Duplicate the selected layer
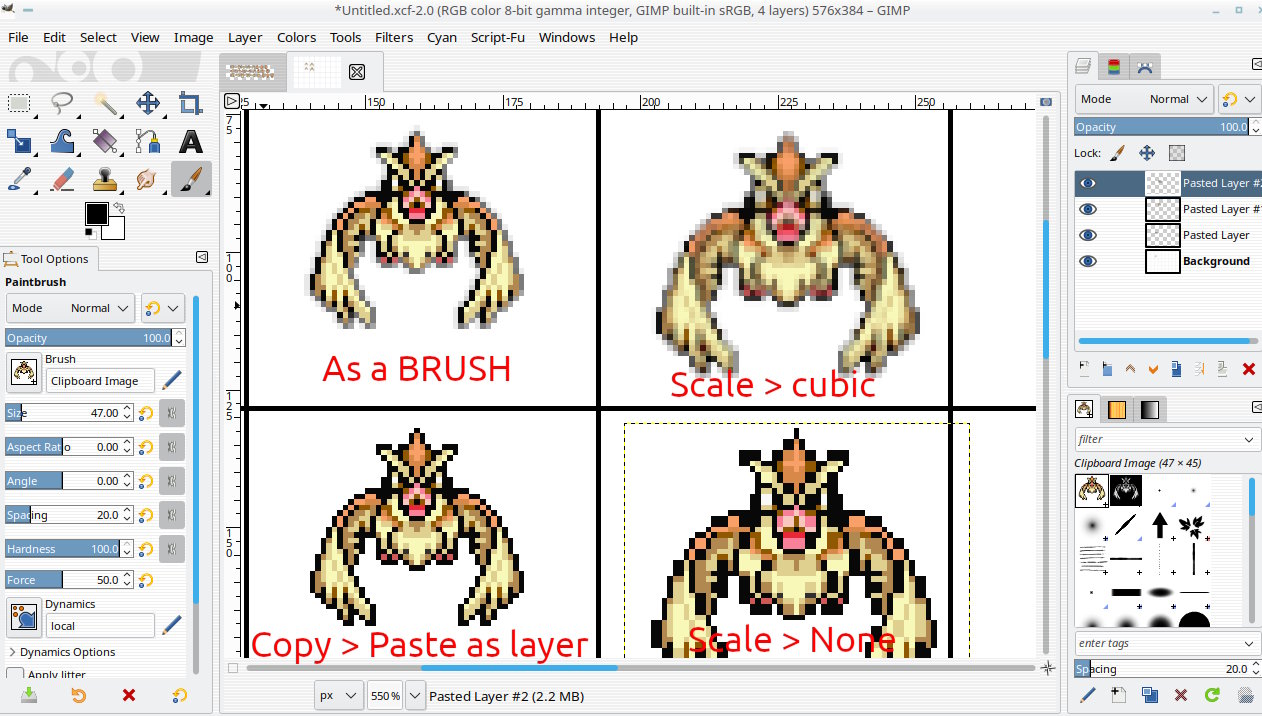Screen dimensions: 1262x716 [1175, 369]
